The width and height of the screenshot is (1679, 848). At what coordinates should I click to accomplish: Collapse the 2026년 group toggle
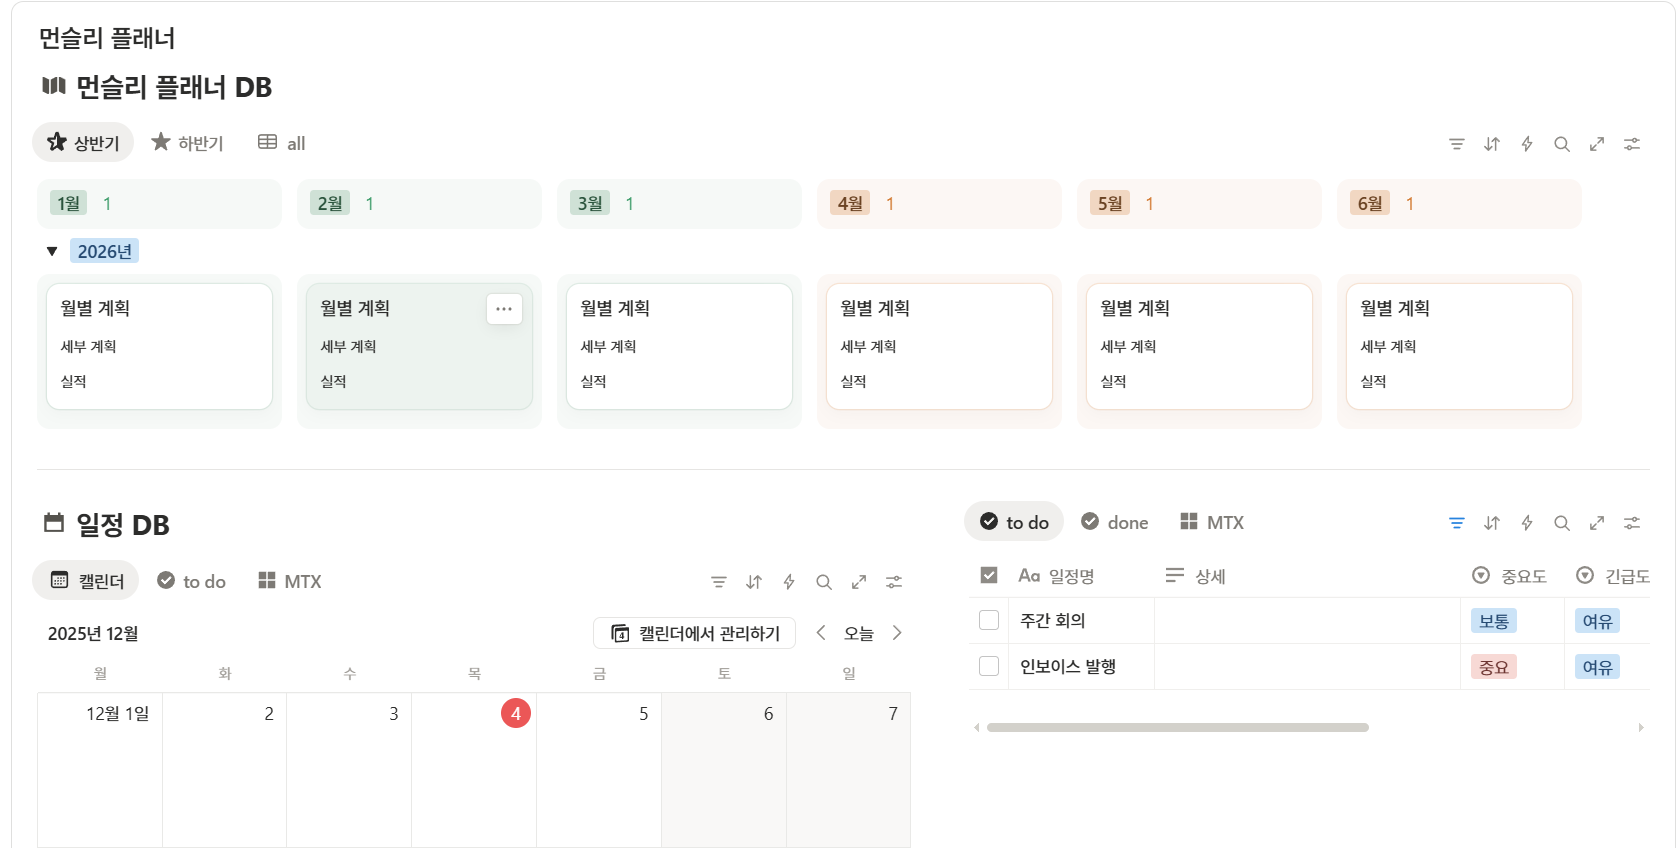[52, 251]
